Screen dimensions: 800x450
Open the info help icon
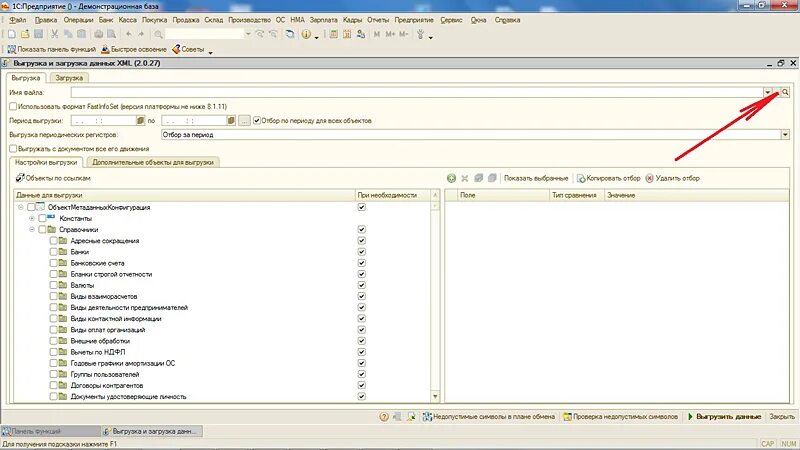click(x=306, y=34)
